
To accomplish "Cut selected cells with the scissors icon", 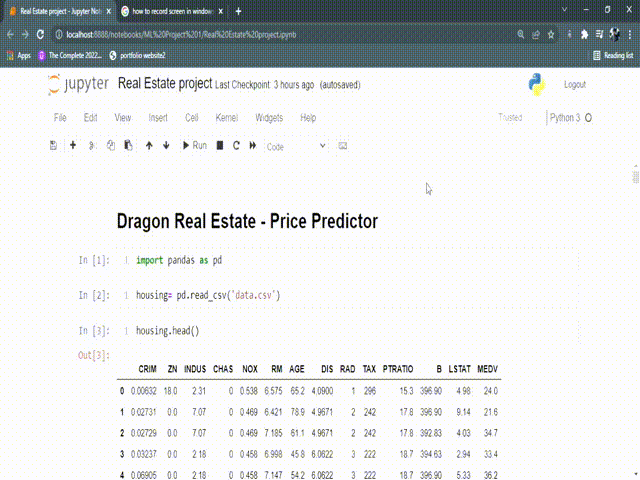I will click(x=92, y=146).
